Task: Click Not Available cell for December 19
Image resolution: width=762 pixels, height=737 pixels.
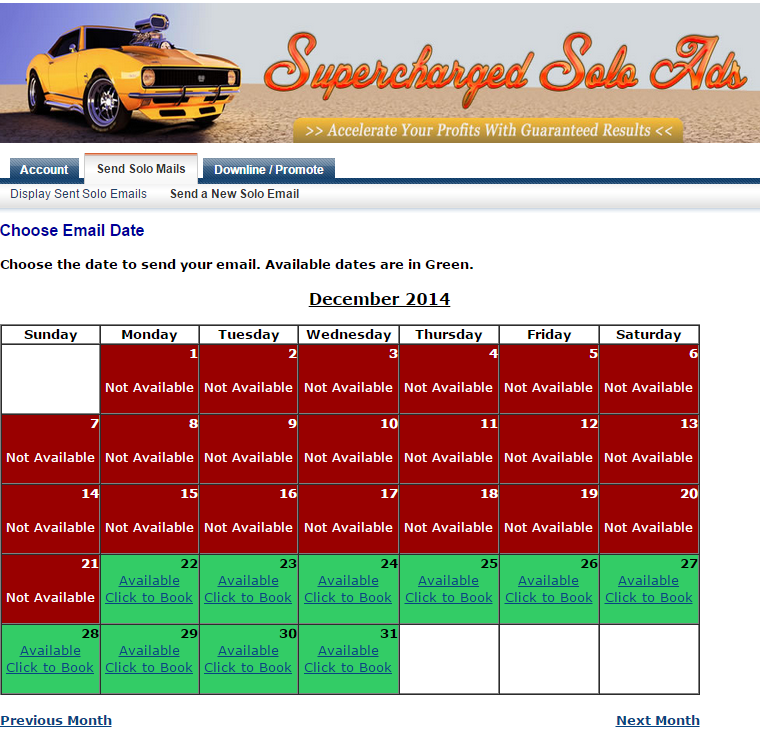Action: coord(549,519)
